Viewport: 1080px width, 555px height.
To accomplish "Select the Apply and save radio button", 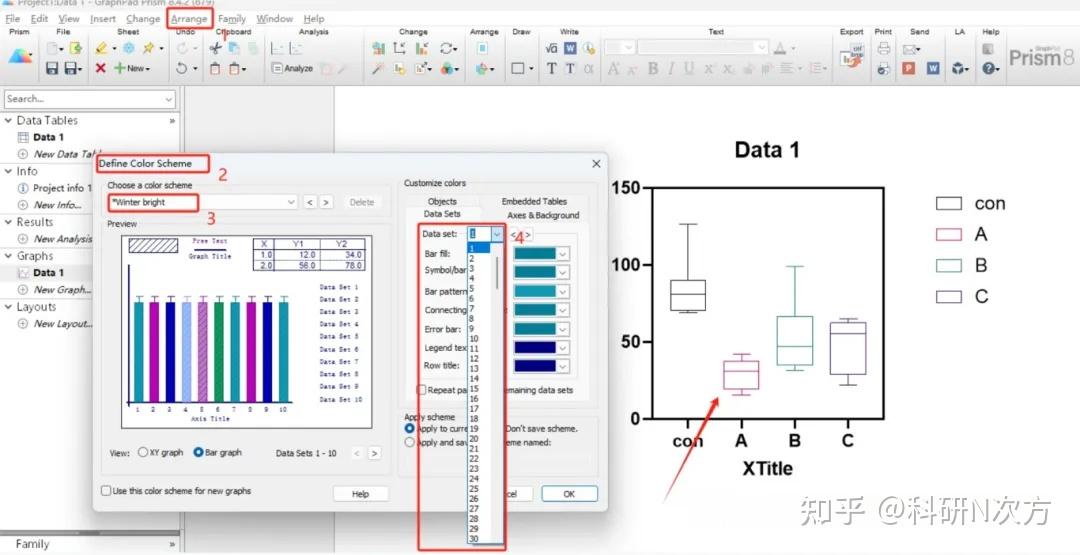I will 409,442.
